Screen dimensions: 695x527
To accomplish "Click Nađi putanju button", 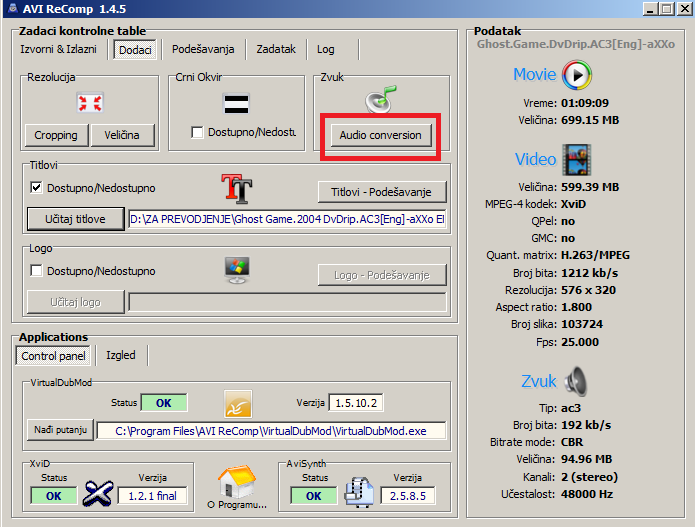I will 61,429.
